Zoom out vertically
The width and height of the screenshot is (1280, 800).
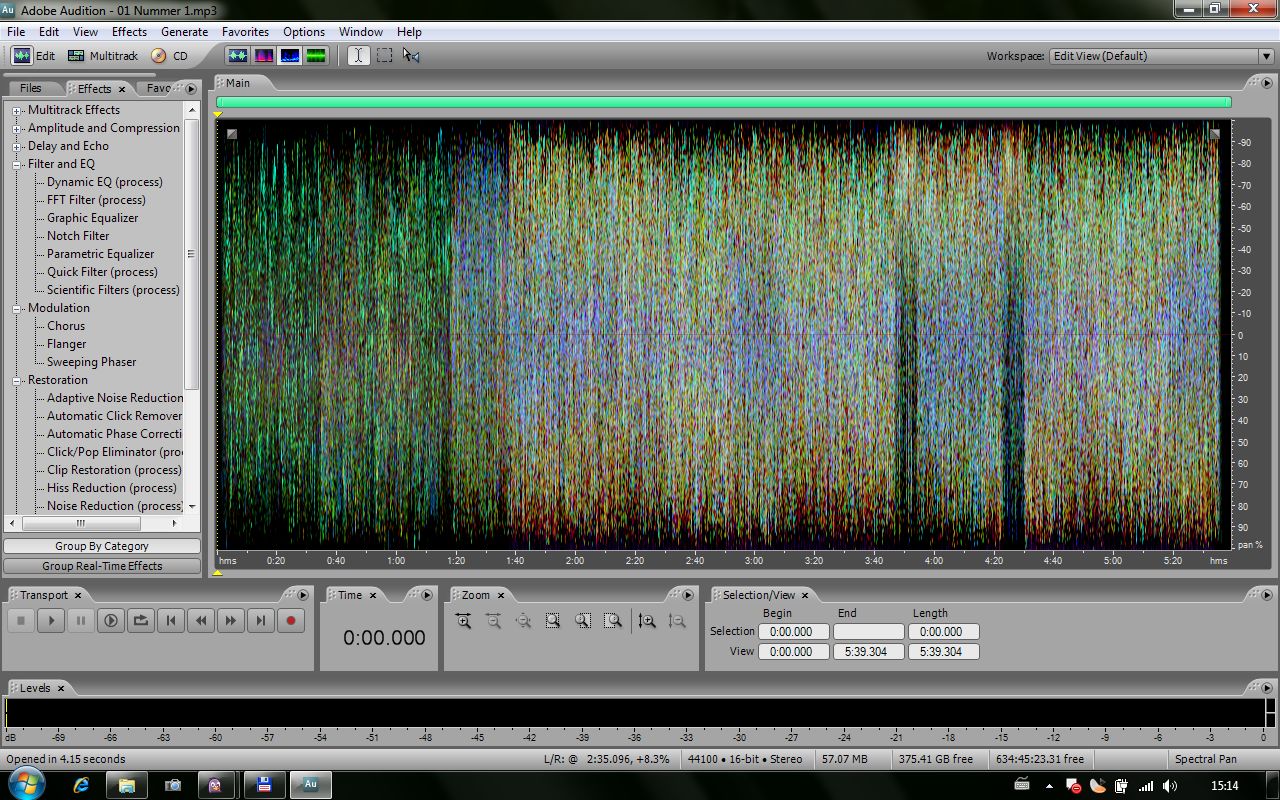click(x=677, y=621)
